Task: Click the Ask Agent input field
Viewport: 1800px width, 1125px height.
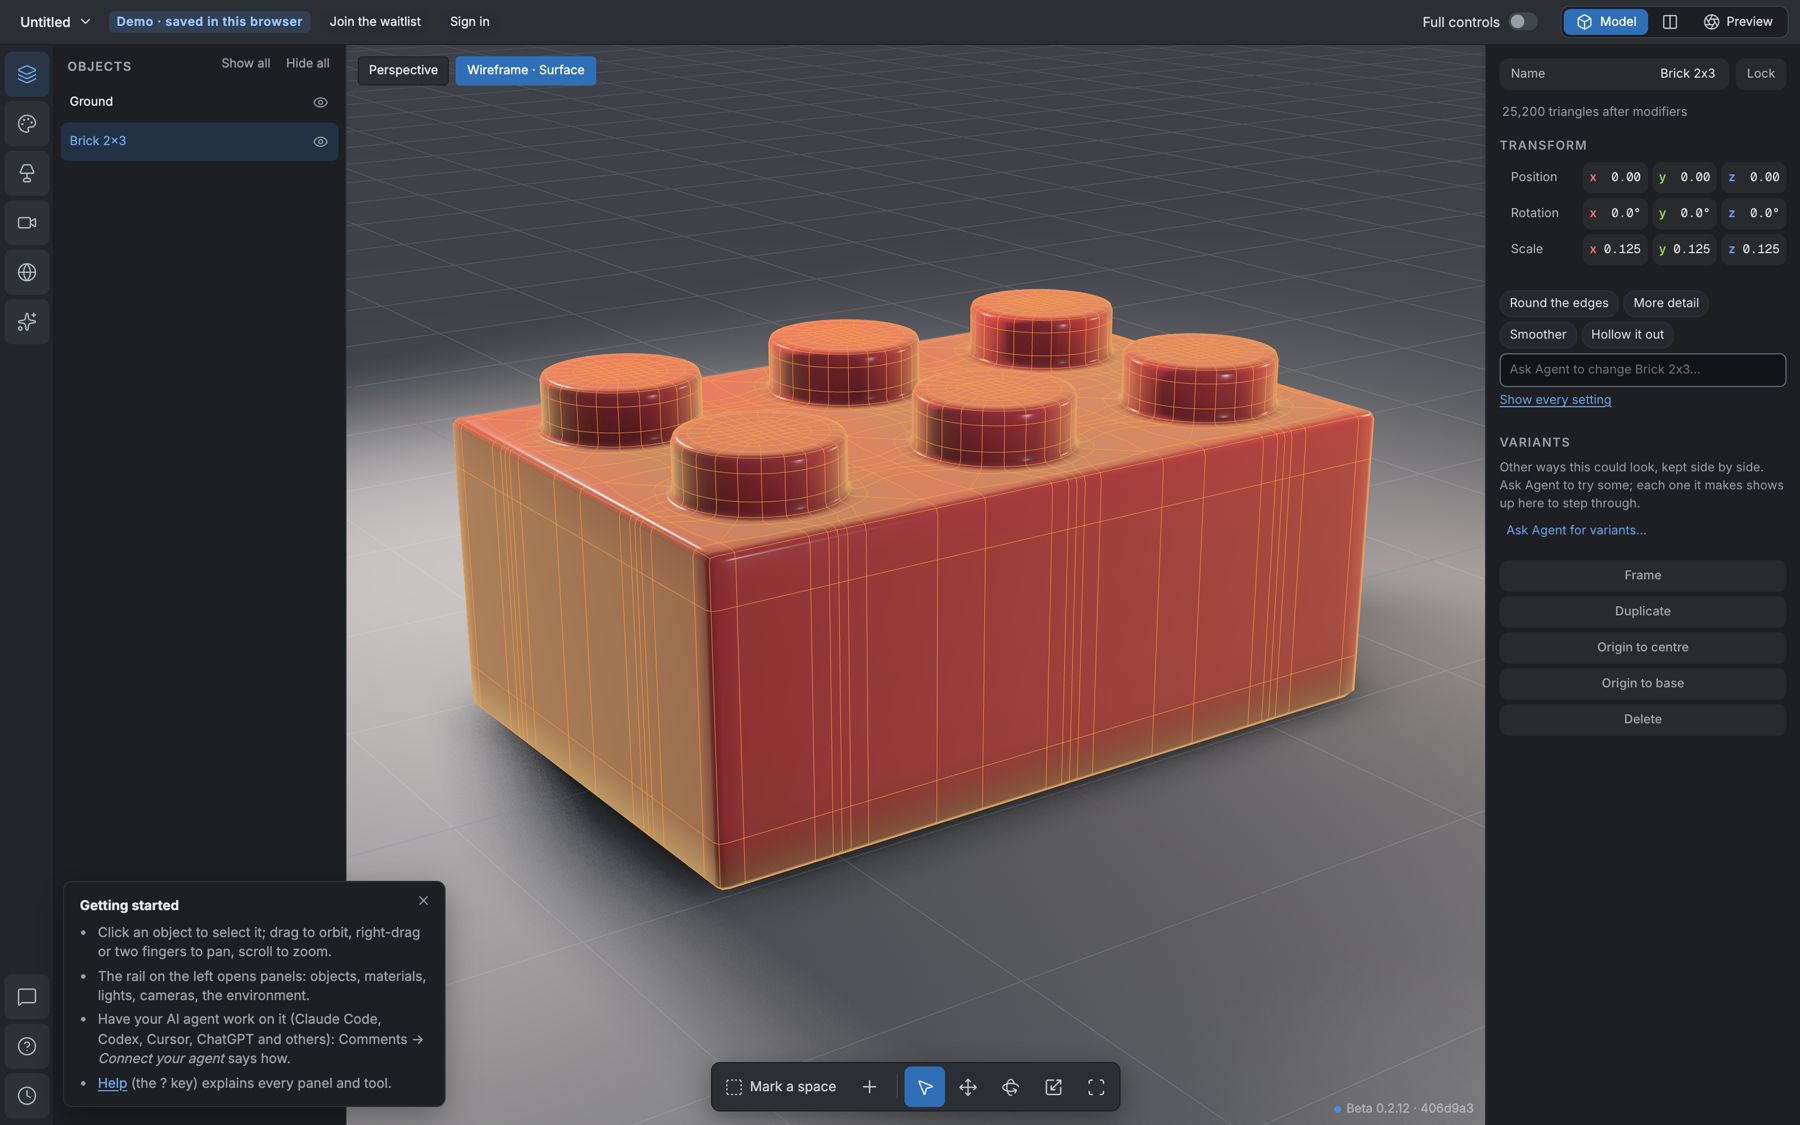Action: (1642, 370)
